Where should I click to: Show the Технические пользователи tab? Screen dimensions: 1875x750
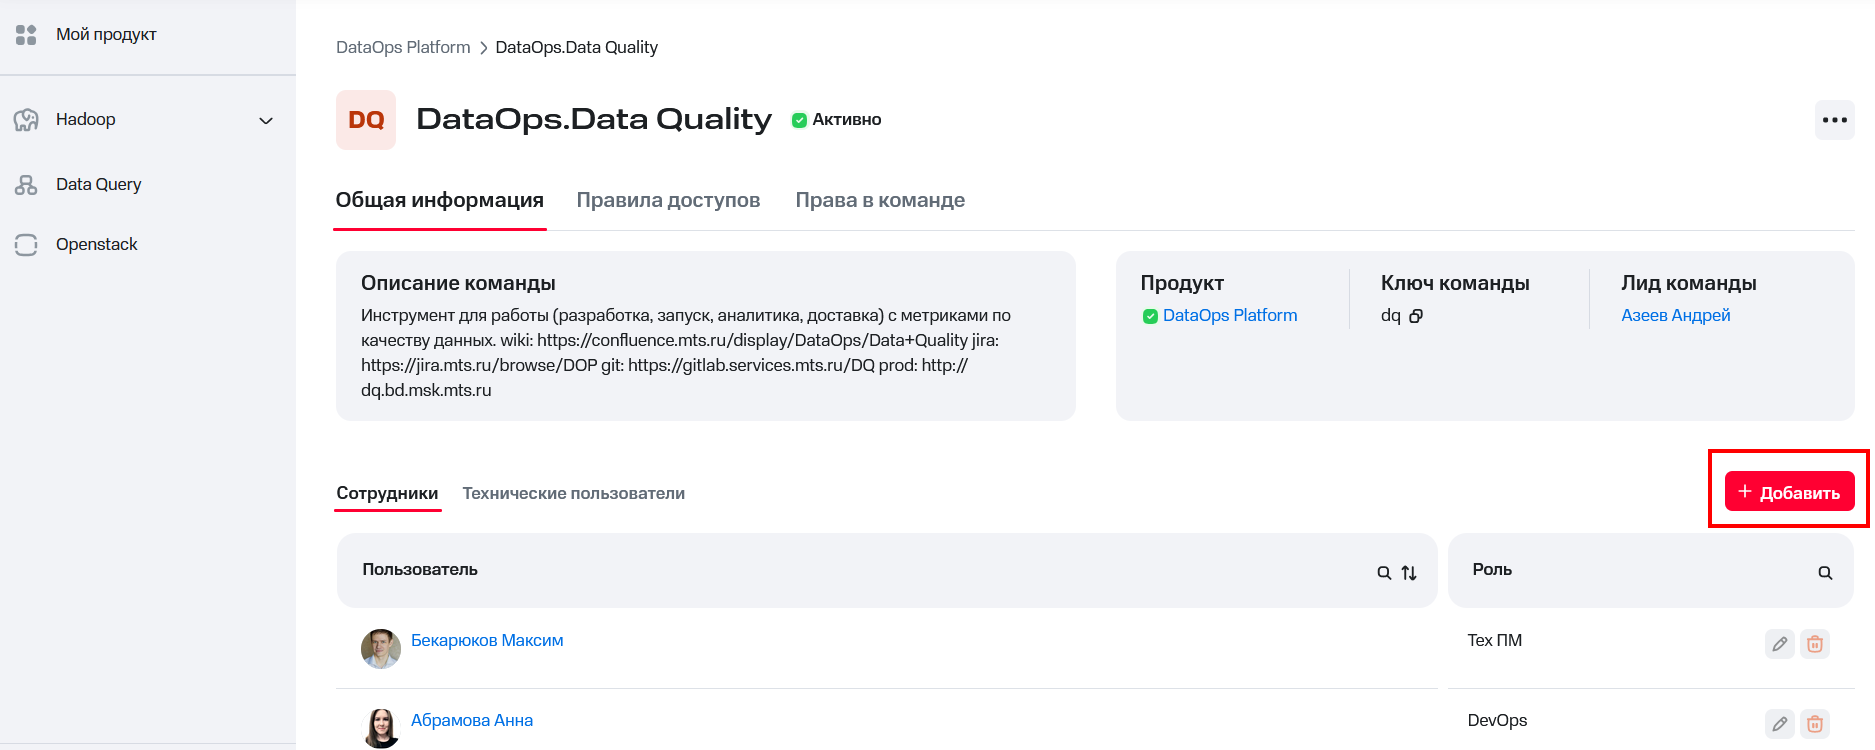573,493
